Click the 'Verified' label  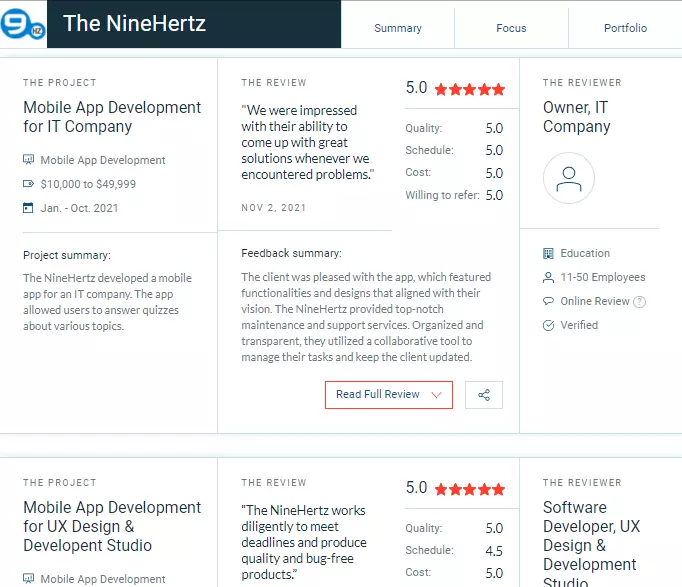[579, 325]
